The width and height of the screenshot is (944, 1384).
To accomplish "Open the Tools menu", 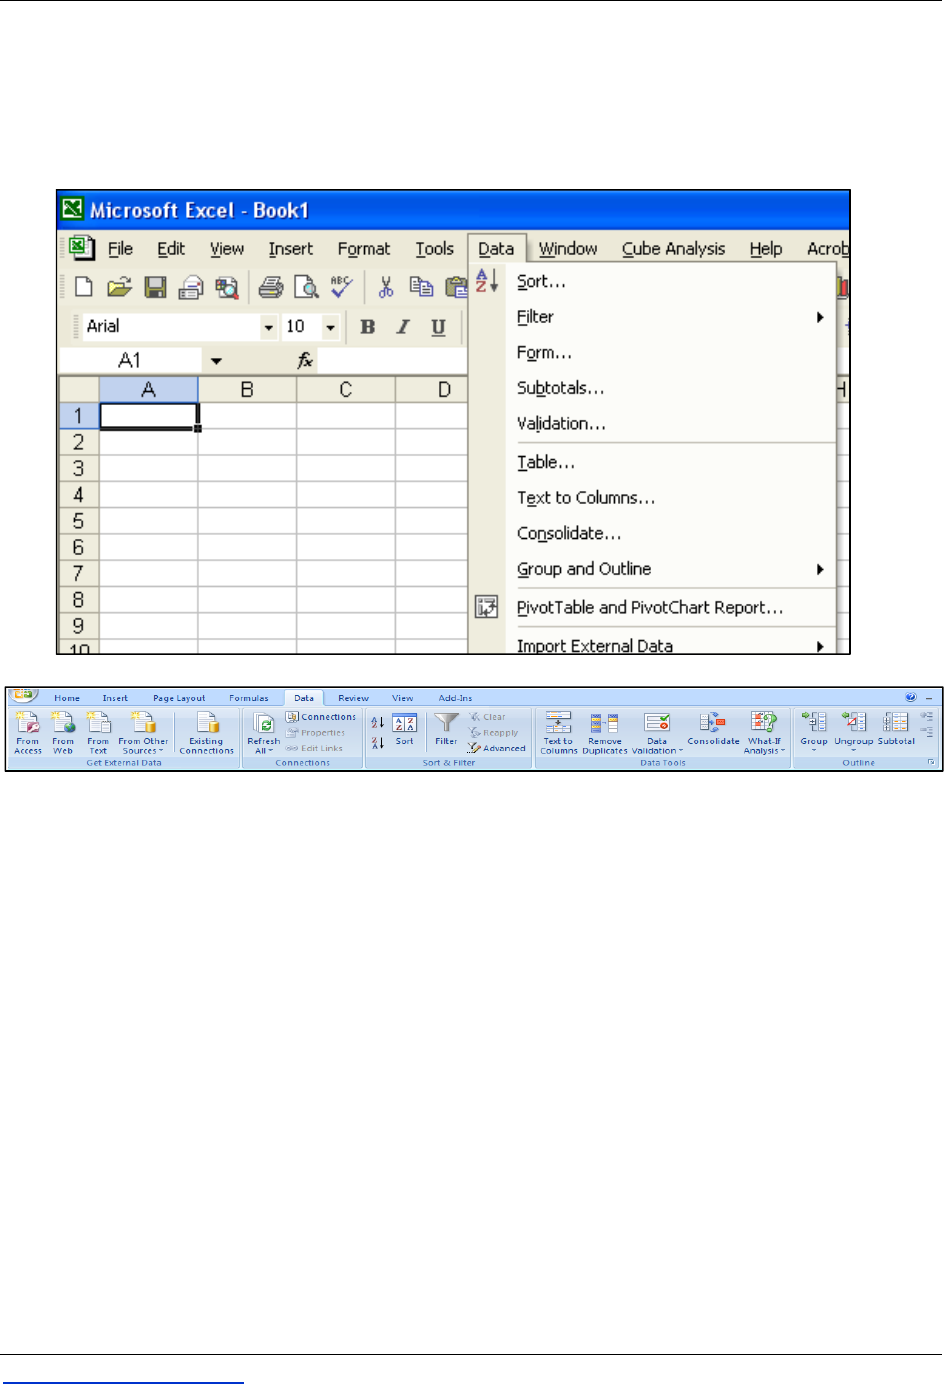I will 435,249.
